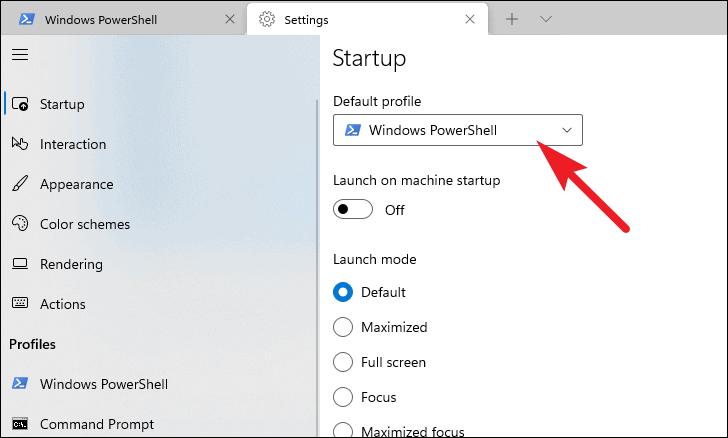Close the Windows PowerShell tab
Viewport: 728px width, 438px height.
tap(230, 19)
